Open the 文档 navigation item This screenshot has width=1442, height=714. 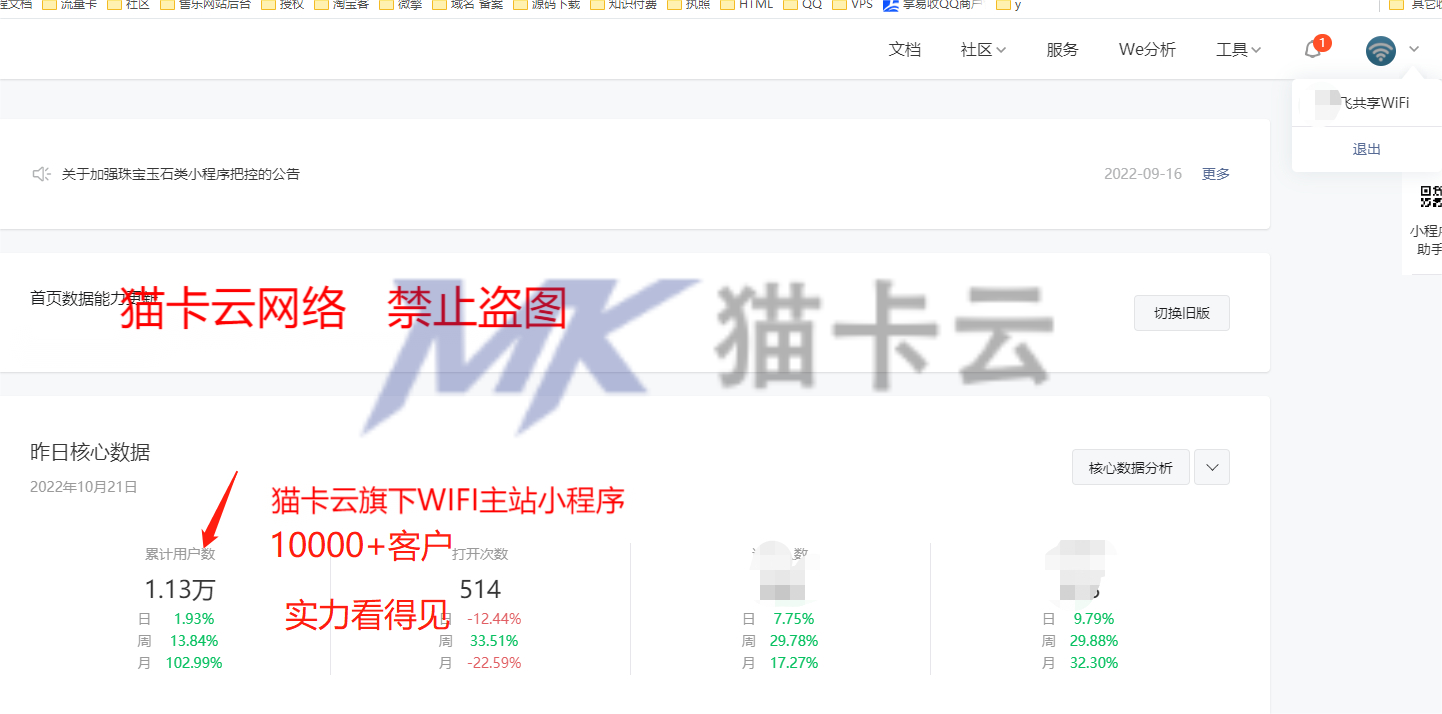point(904,49)
